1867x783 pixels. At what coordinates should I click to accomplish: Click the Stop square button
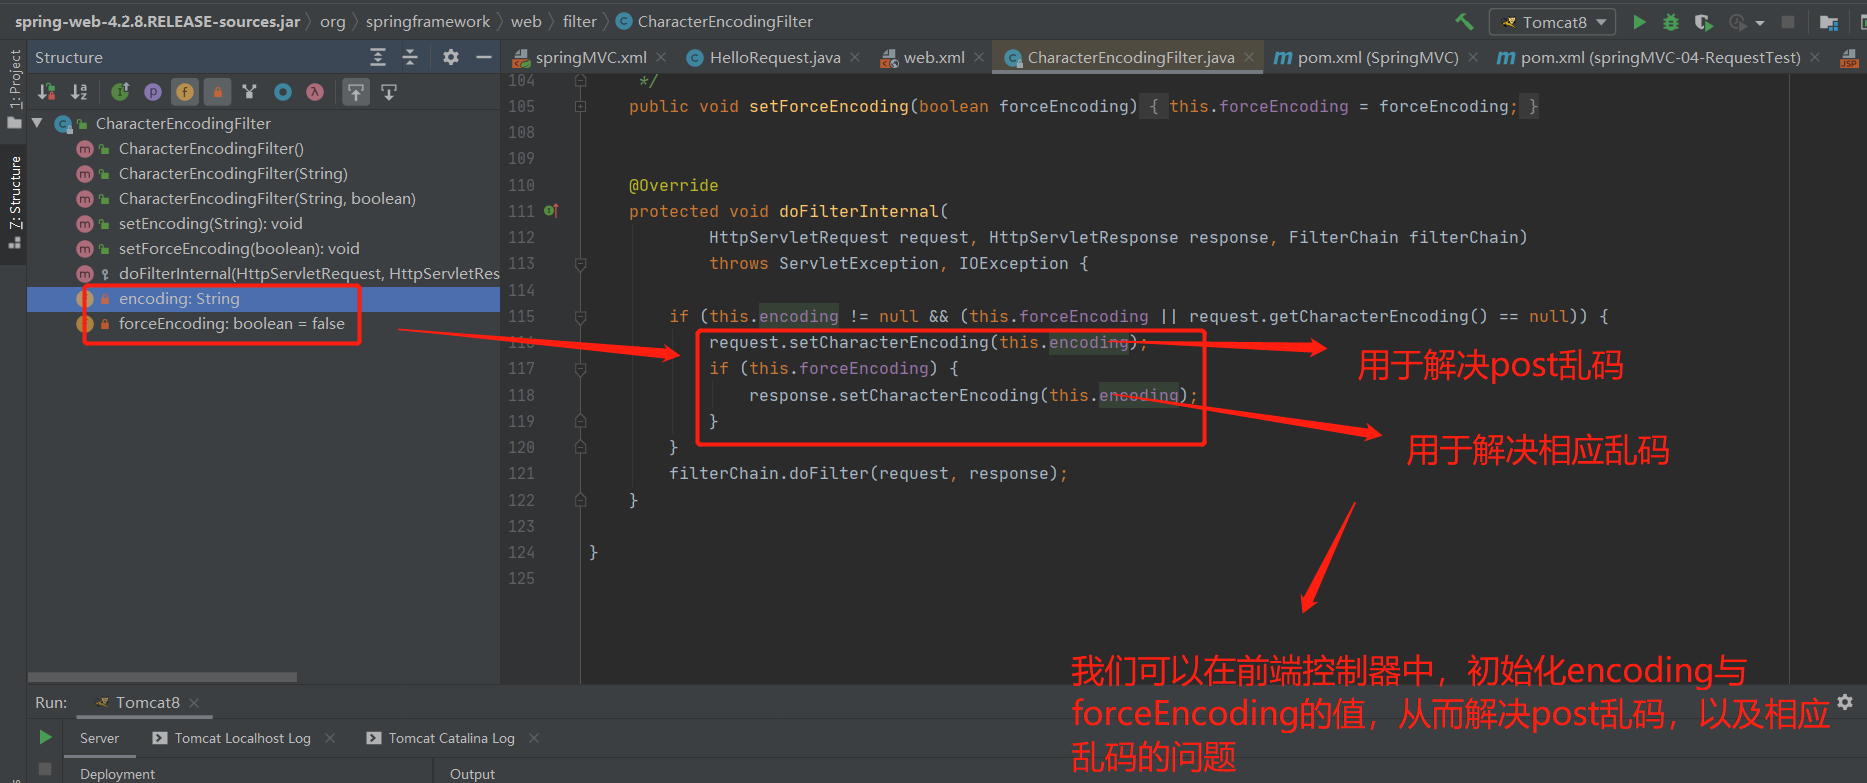pyautogui.click(x=1788, y=21)
